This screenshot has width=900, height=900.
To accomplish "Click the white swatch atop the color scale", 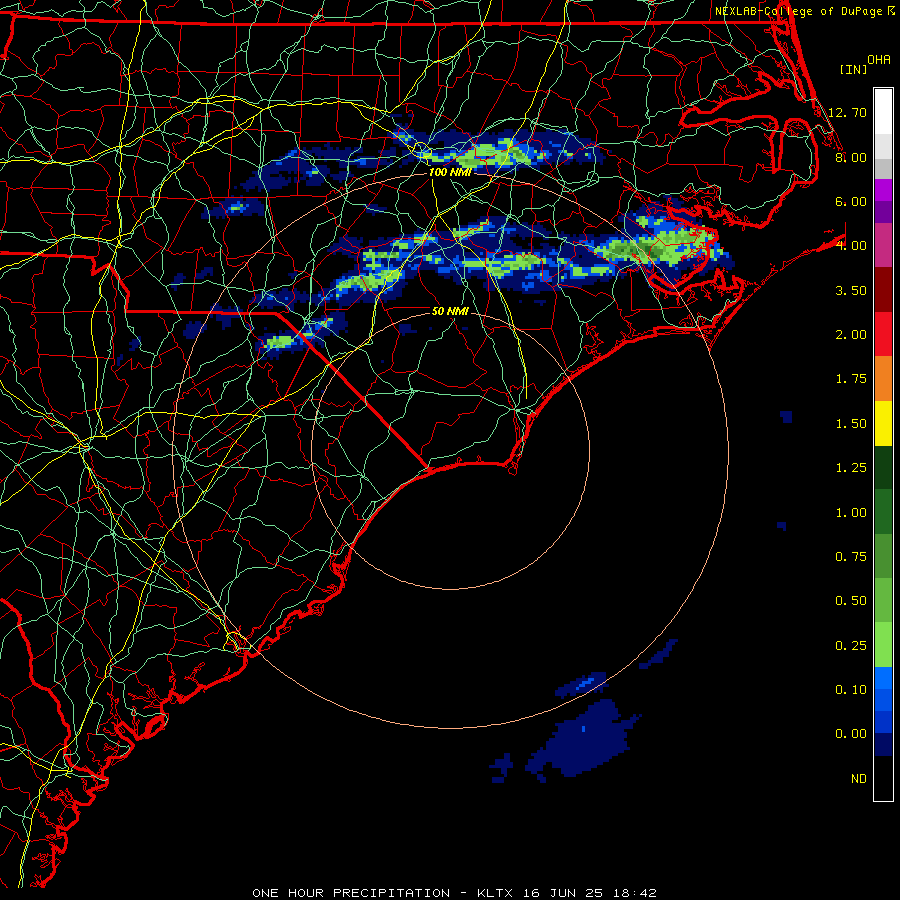I will click(883, 111).
